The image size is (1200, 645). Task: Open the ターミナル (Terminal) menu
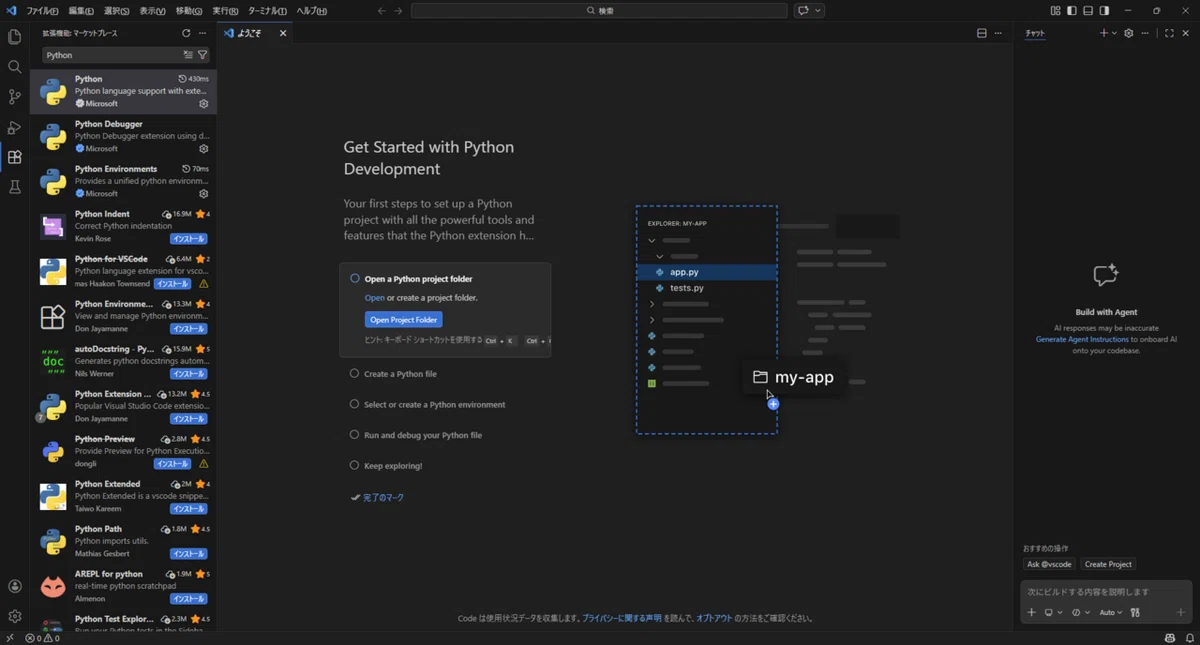pos(267,11)
